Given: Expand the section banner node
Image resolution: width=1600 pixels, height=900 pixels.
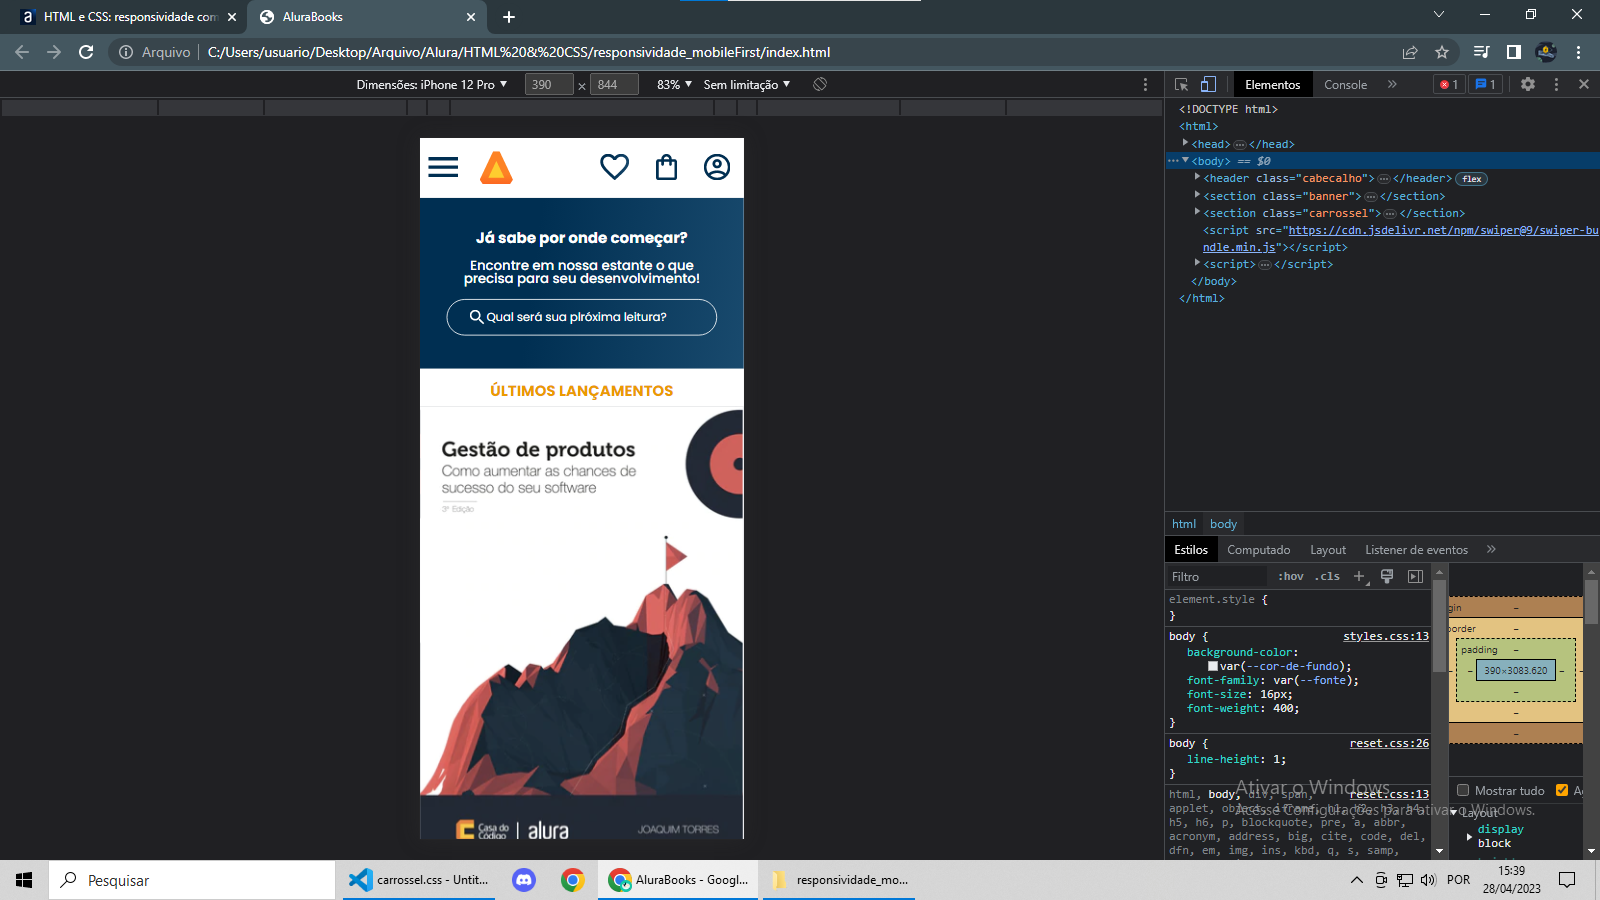Looking at the screenshot, I should 1197,195.
